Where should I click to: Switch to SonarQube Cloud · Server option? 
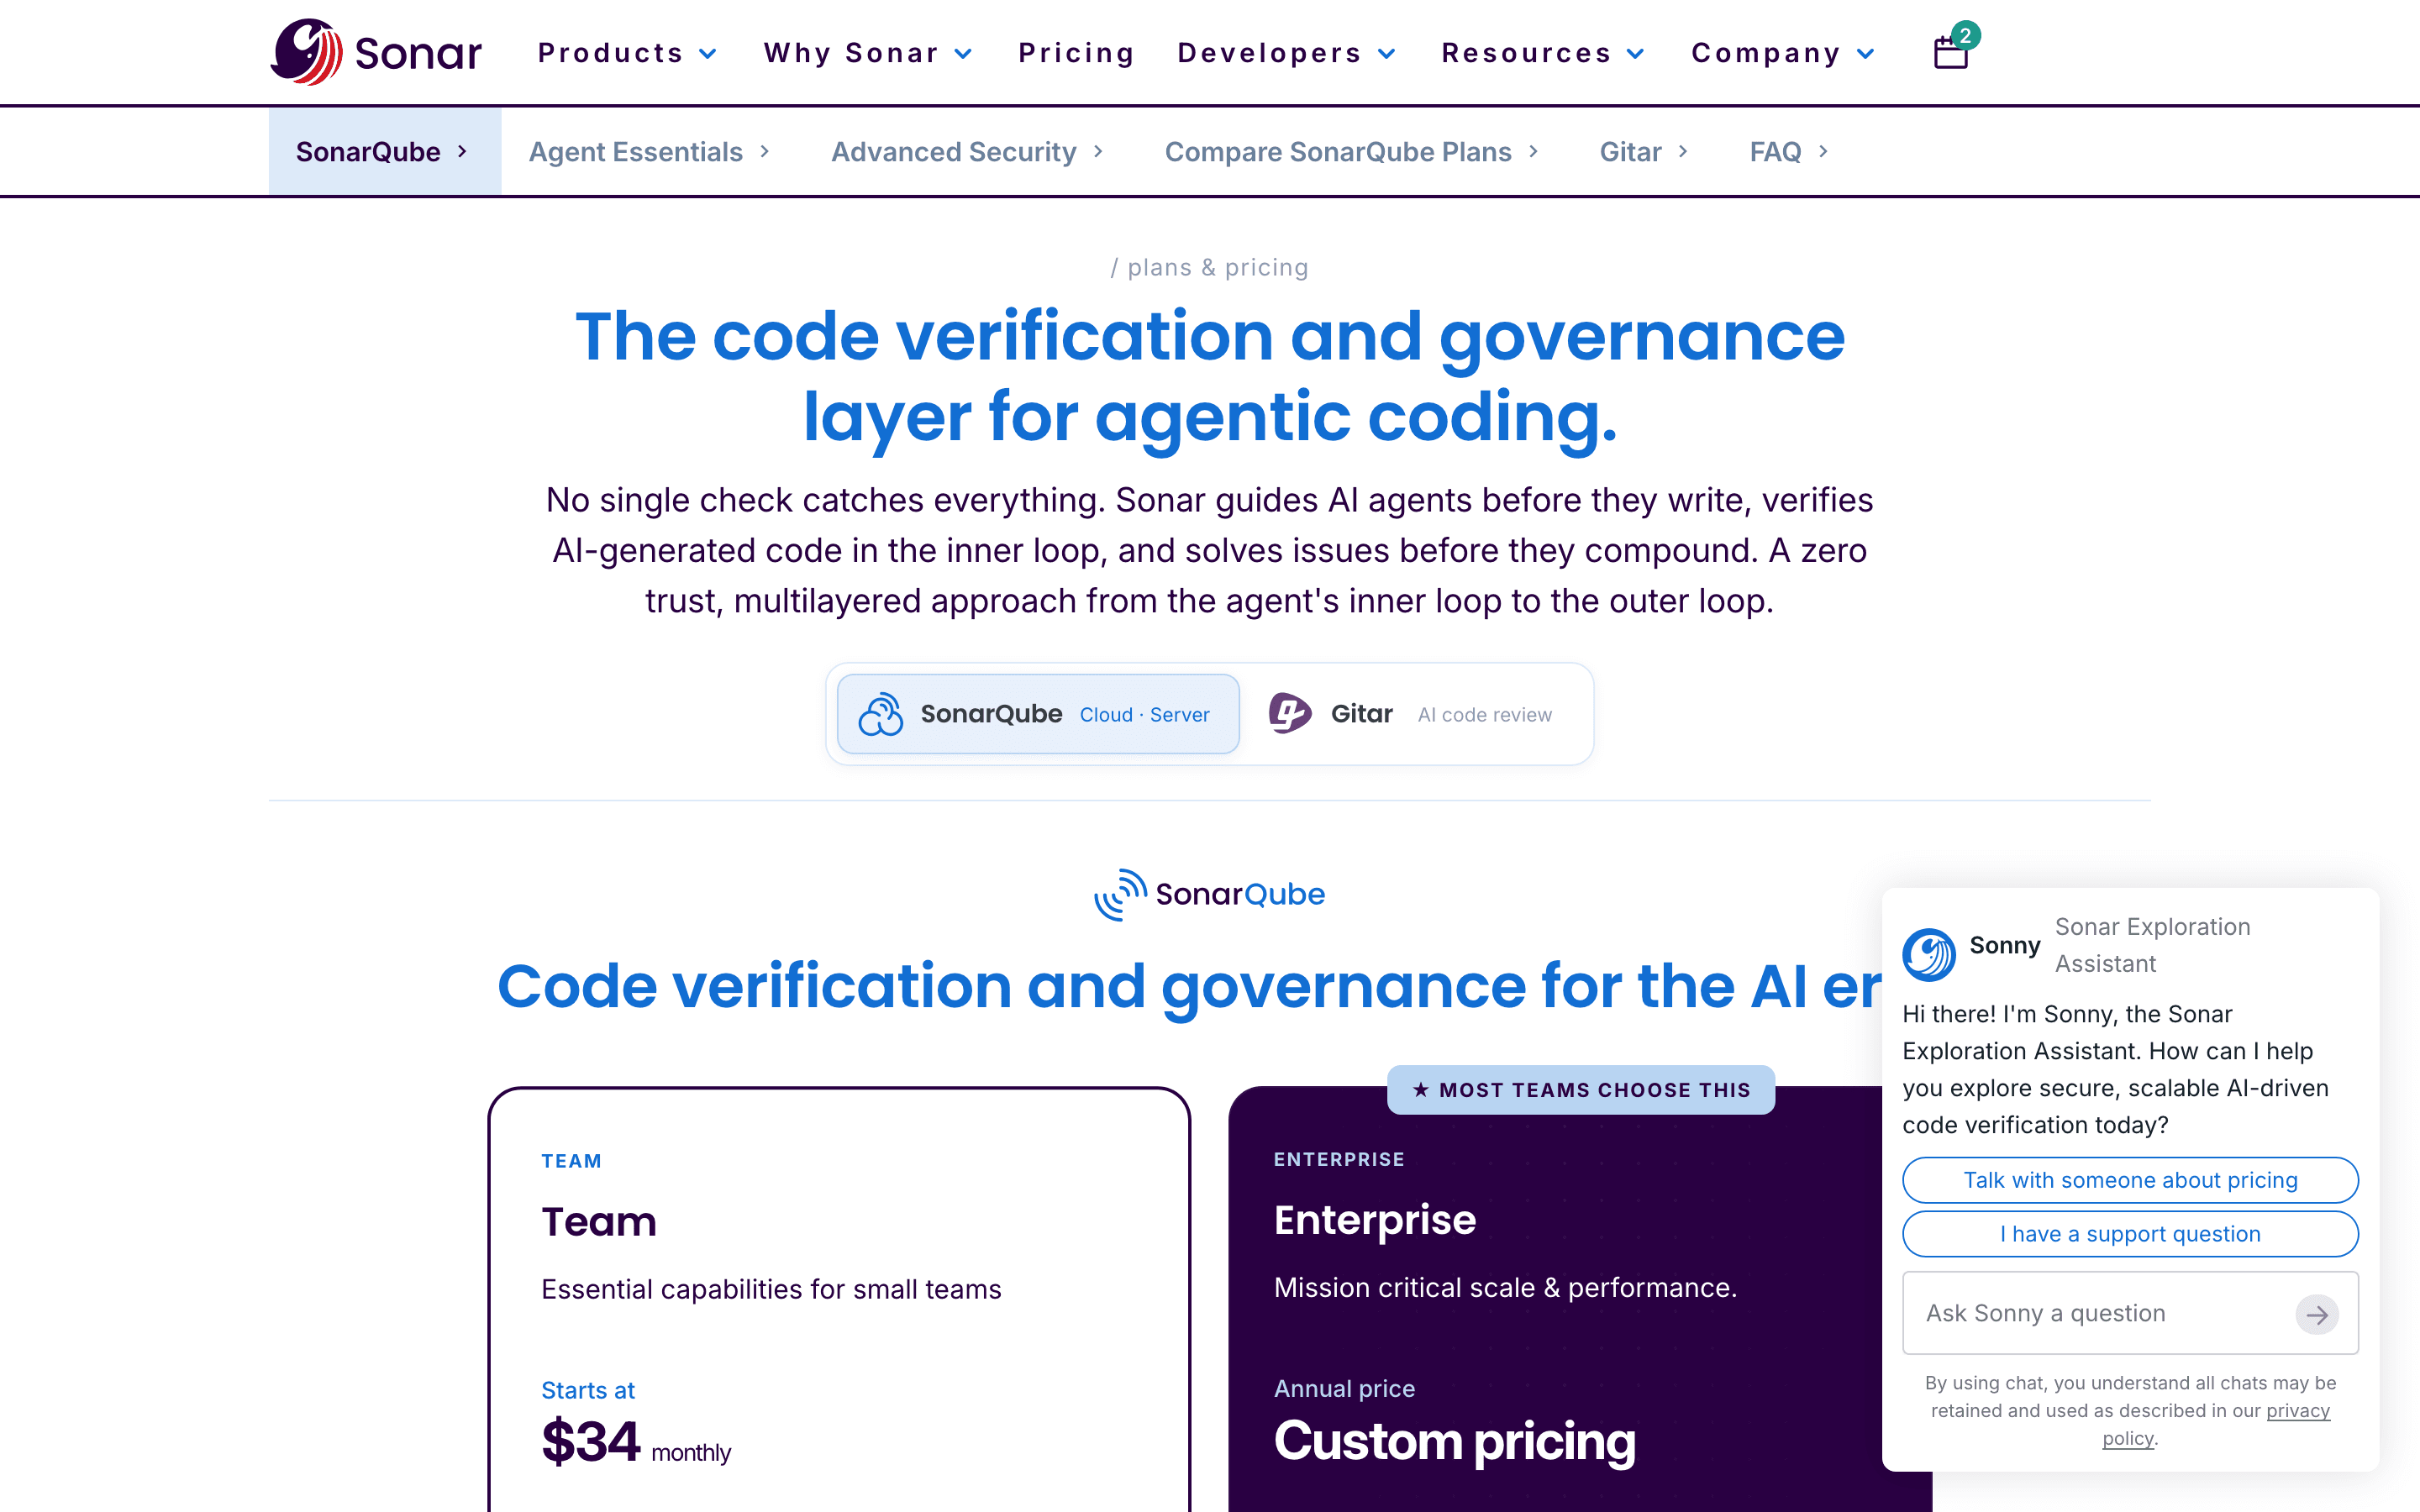(x=1038, y=714)
